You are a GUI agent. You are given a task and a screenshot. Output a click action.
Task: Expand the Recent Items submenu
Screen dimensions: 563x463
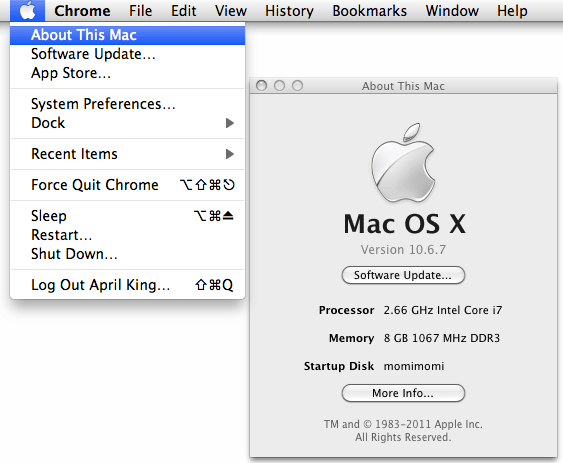127,154
